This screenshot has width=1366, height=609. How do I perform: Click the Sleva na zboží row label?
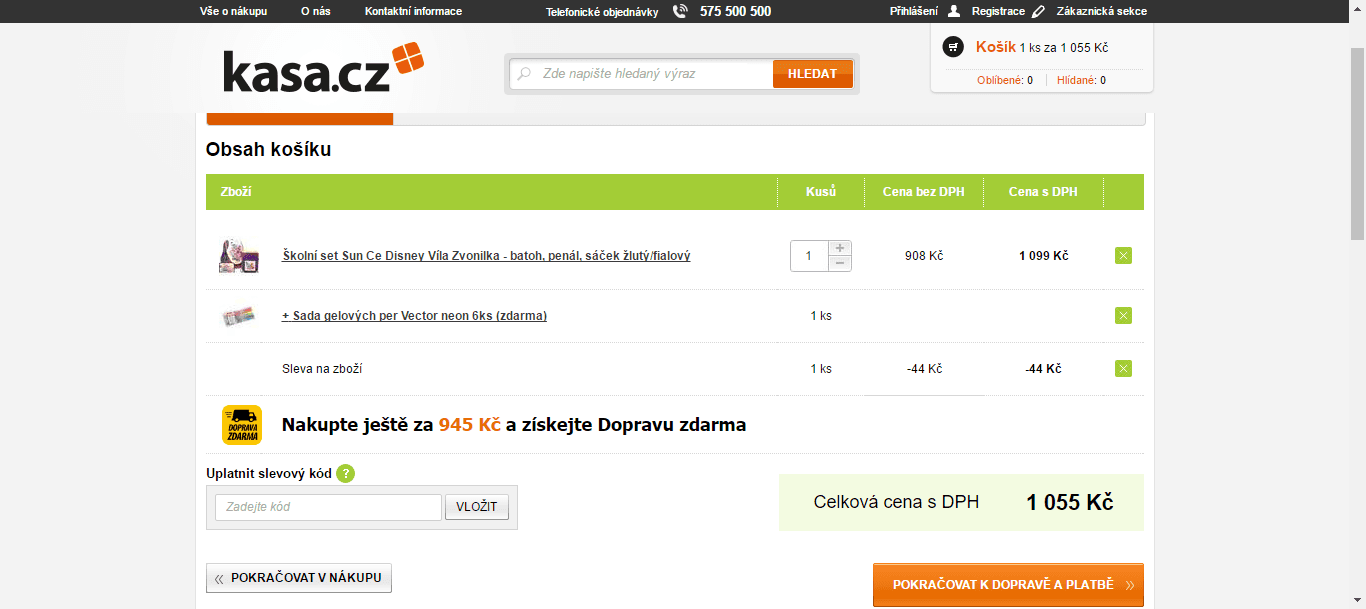322,369
